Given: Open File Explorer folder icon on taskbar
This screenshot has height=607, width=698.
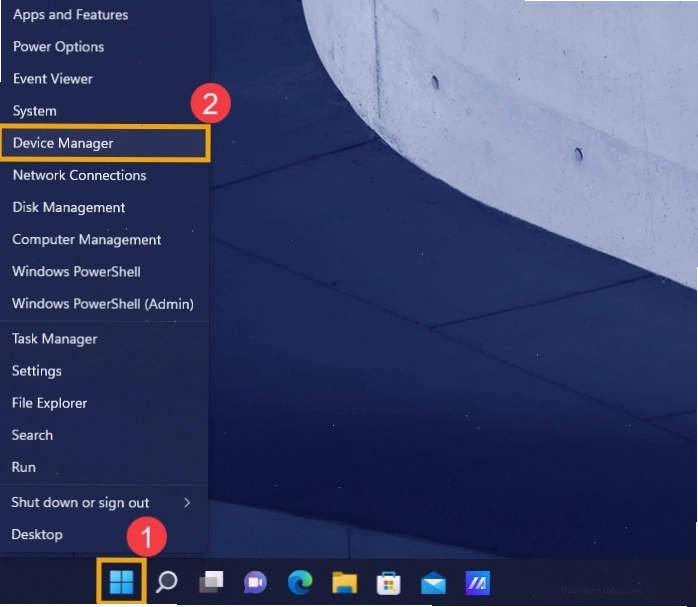Looking at the screenshot, I should (x=344, y=583).
